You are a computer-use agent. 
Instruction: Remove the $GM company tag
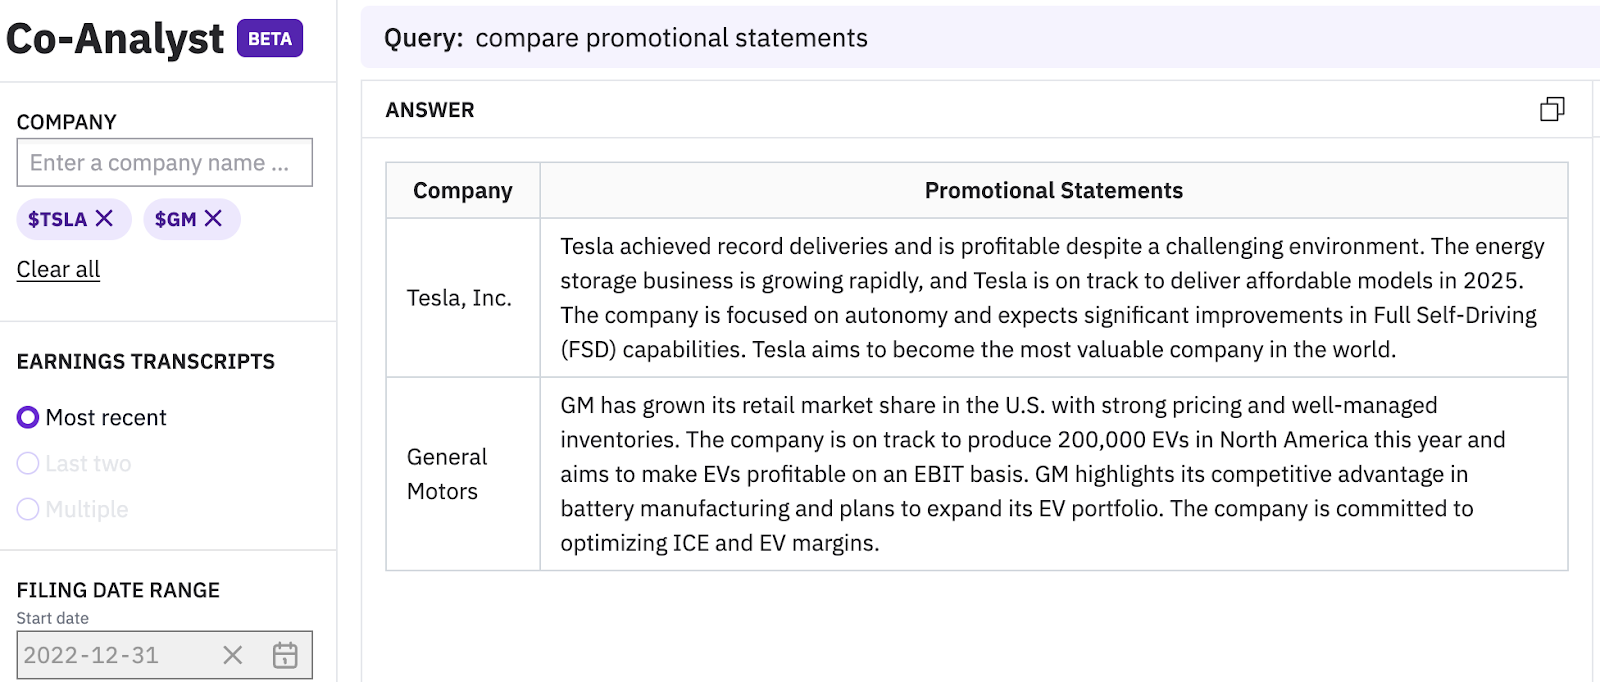click(214, 218)
